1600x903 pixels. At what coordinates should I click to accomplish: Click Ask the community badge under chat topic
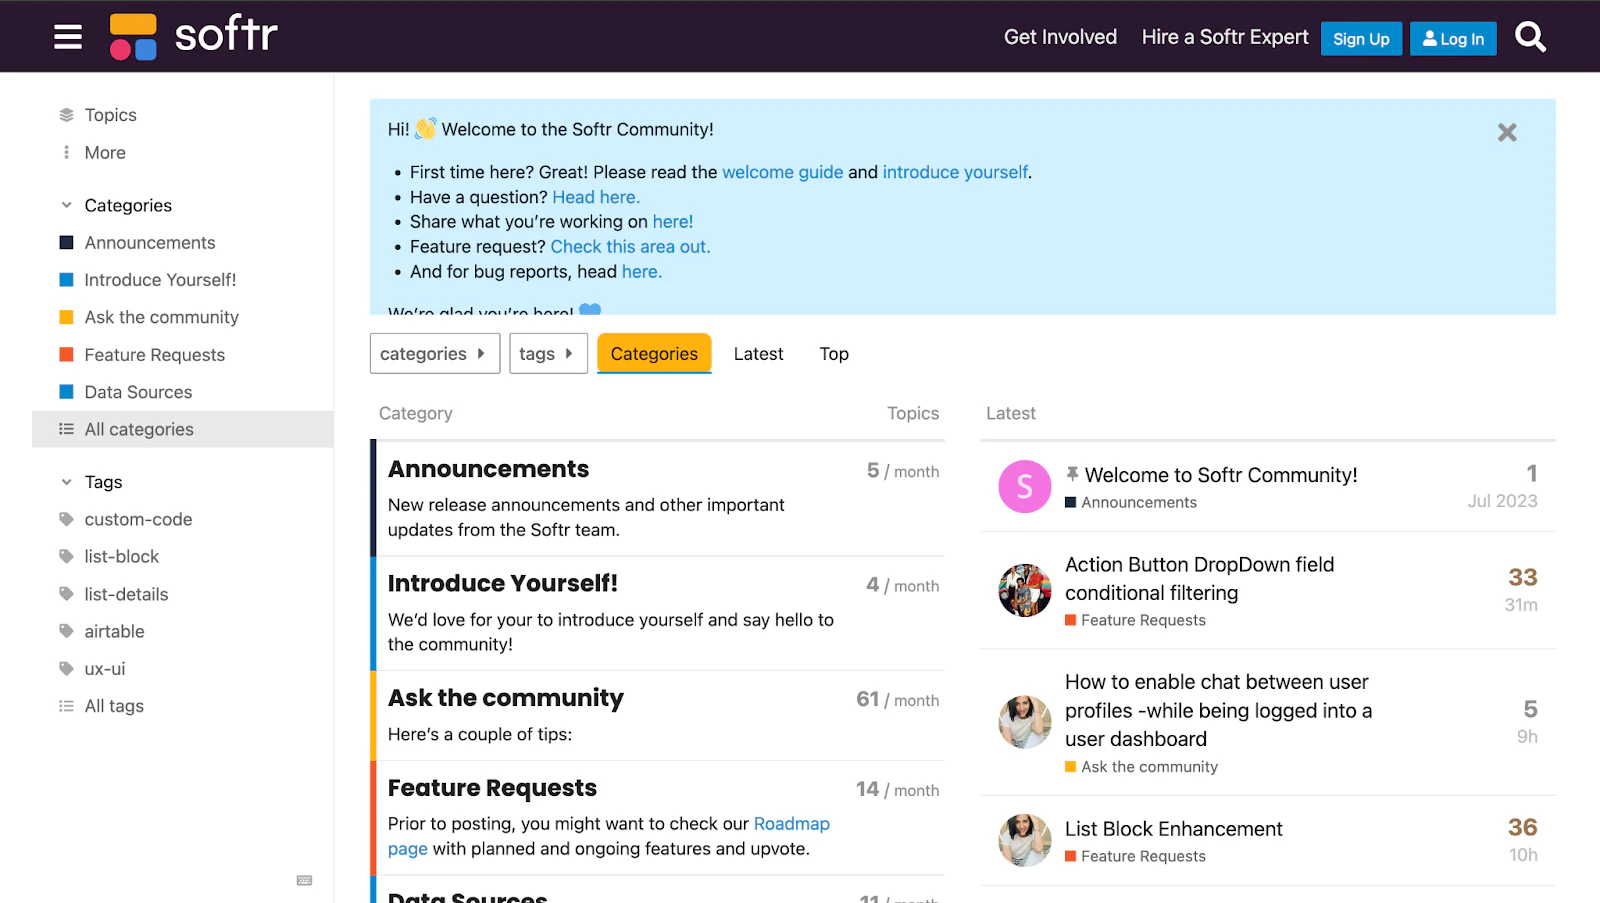tap(1141, 767)
